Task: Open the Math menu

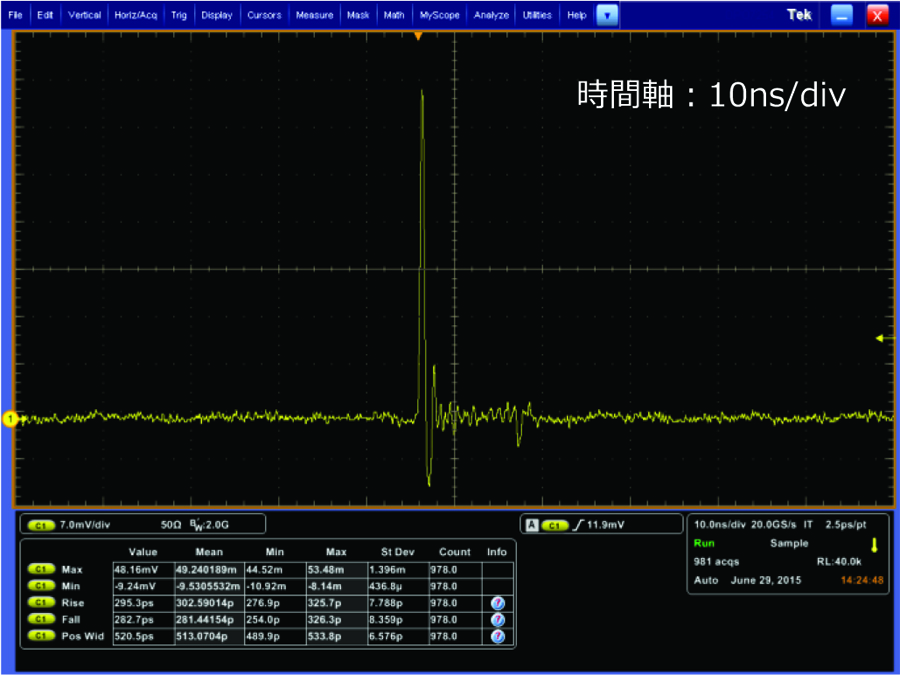Action: point(394,15)
